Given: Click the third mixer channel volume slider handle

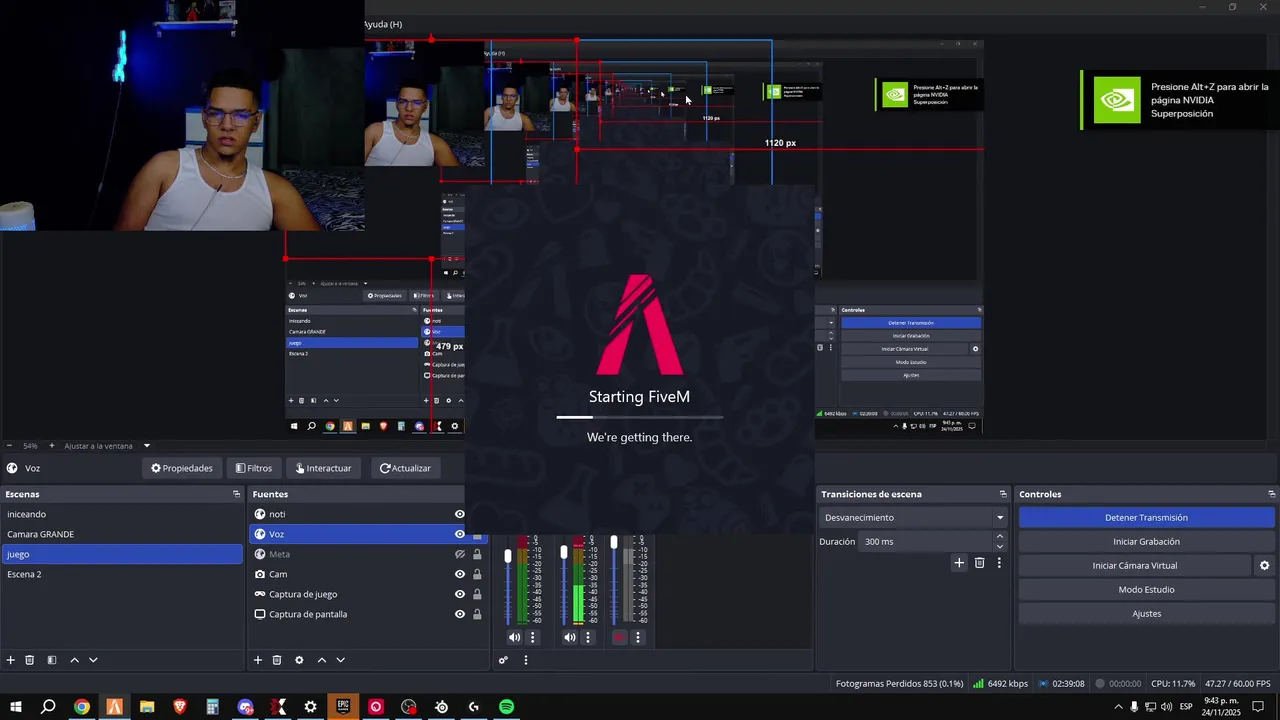Looking at the screenshot, I should (614, 543).
